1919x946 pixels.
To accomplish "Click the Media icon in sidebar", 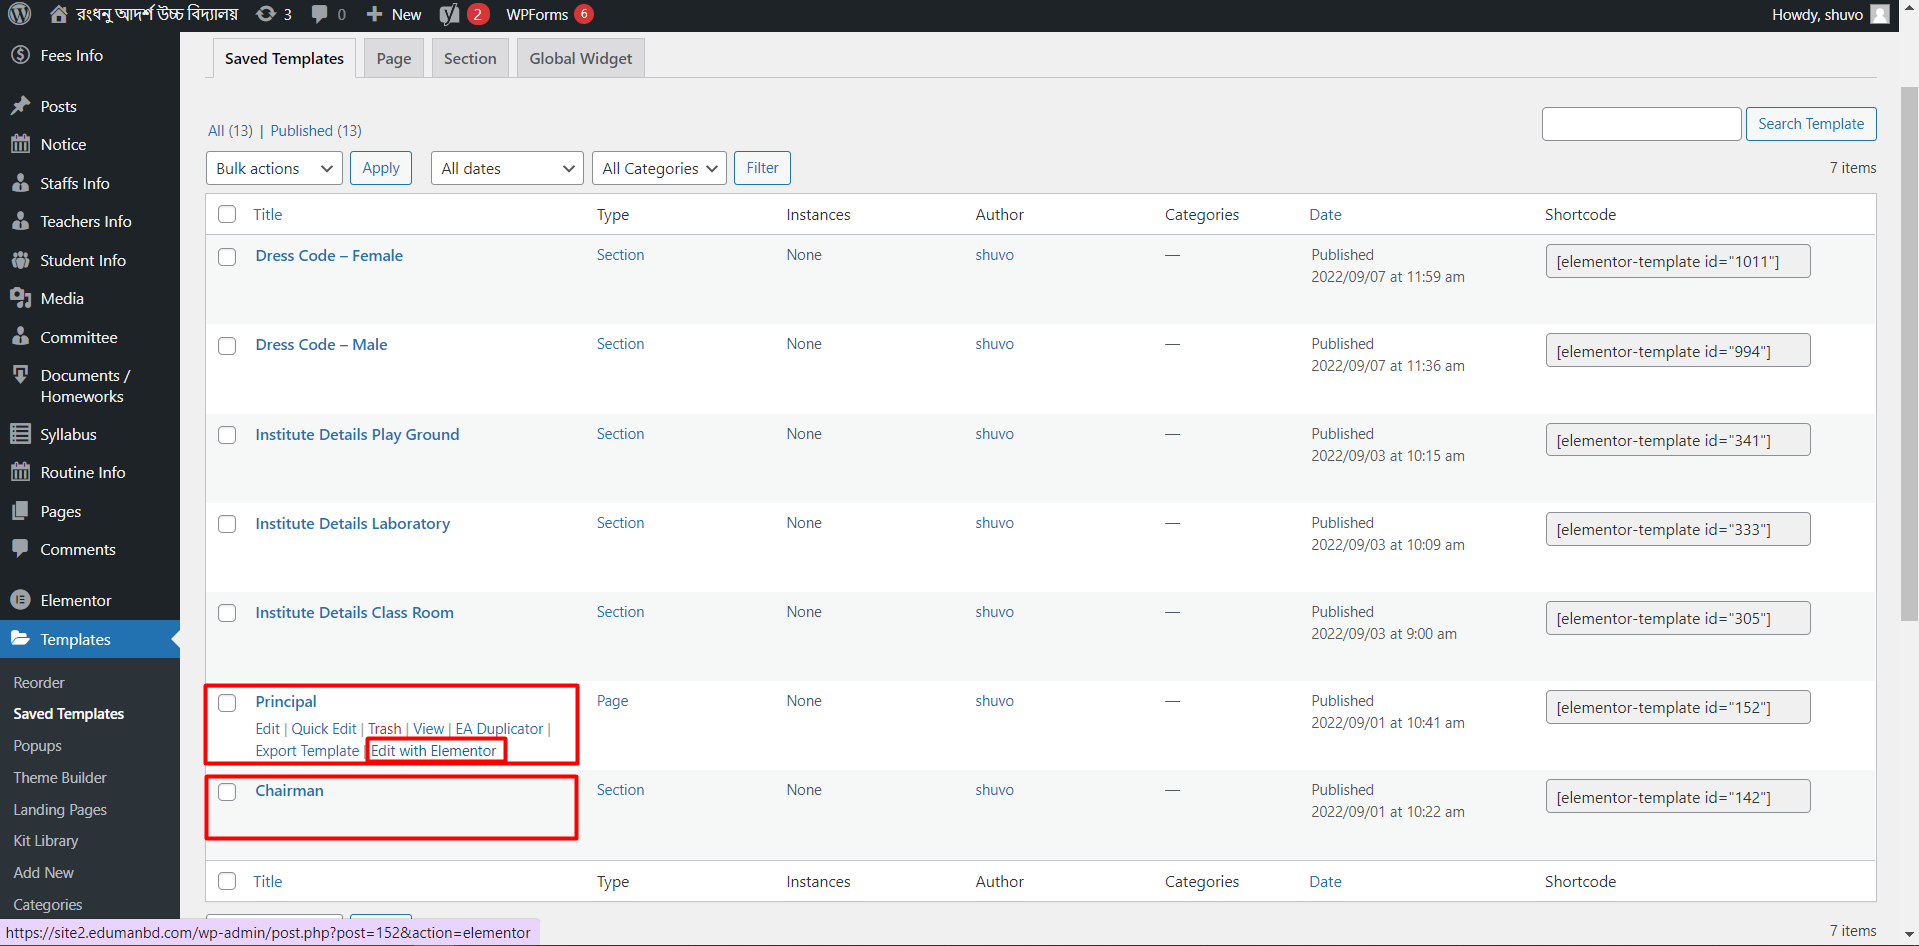I will (x=20, y=298).
